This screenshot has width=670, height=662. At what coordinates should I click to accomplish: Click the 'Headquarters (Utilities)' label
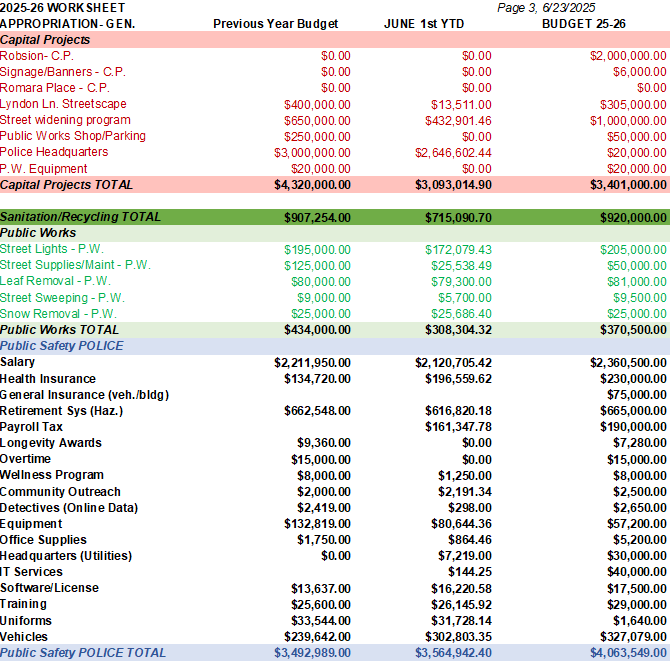[x=66, y=556]
